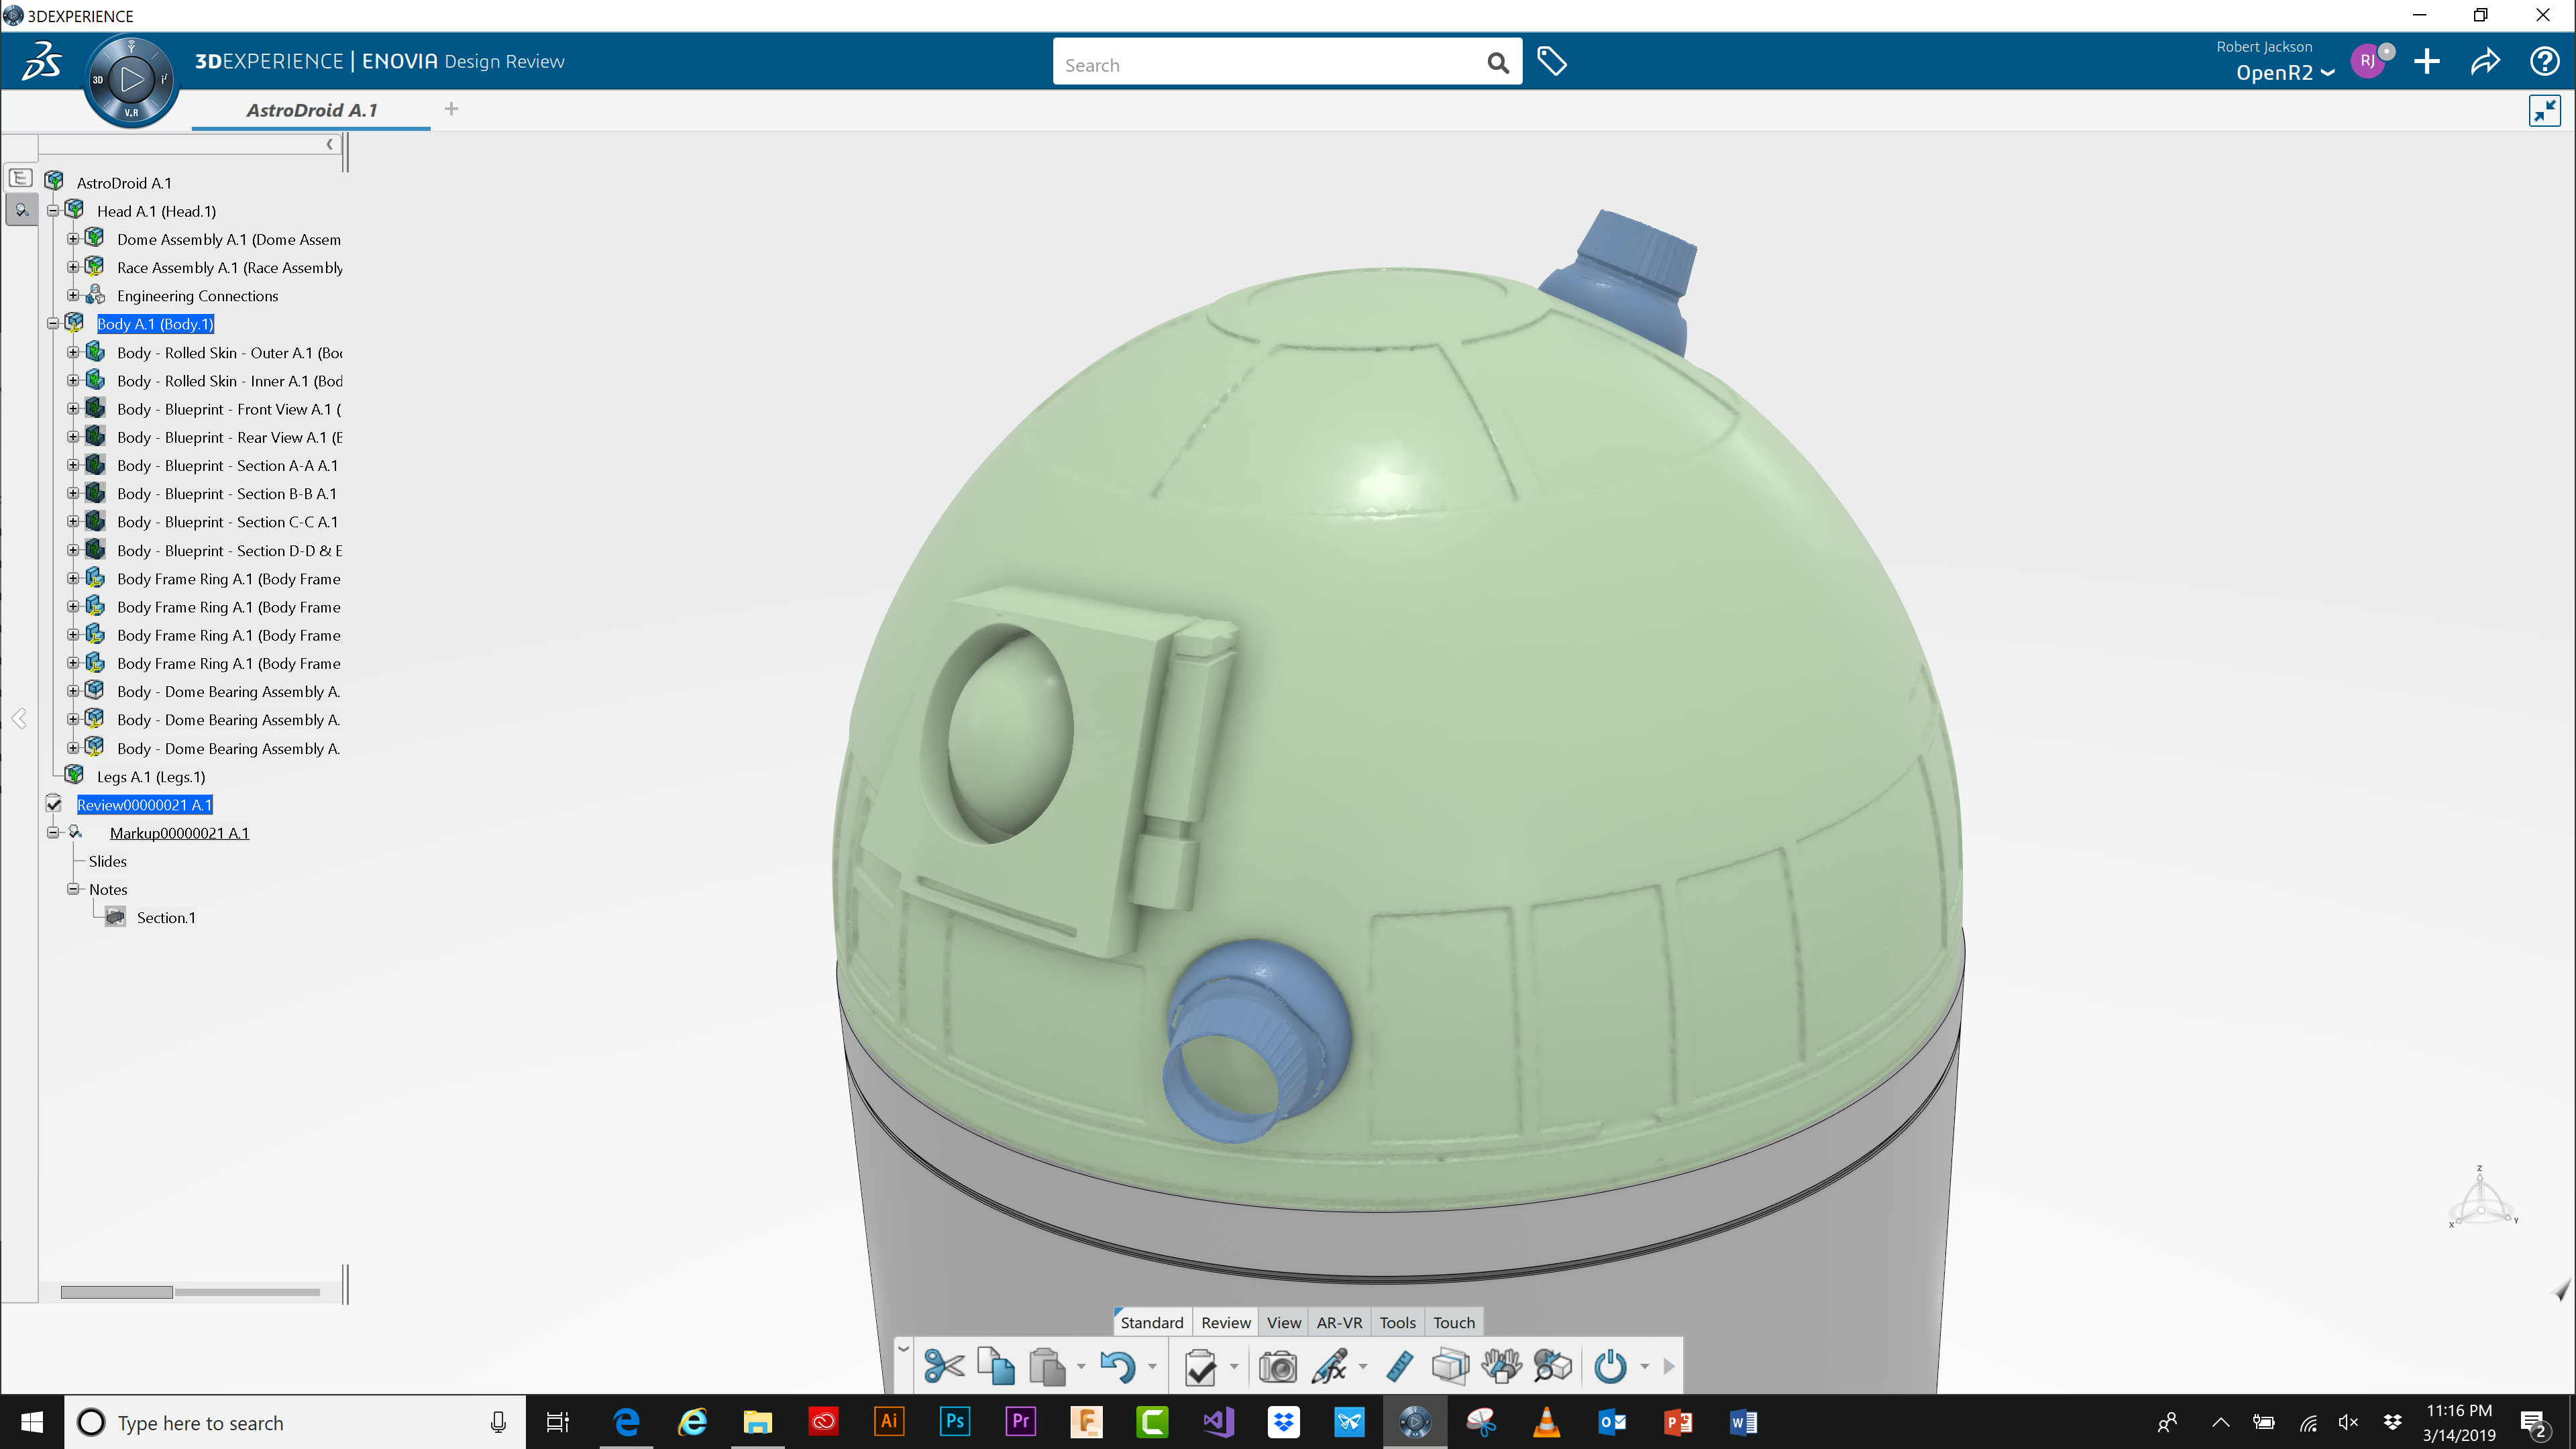Collapse the Body A.1 node
The width and height of the screenshot is (2576, 1449).
pyautogui.click(x=53, y=323)
